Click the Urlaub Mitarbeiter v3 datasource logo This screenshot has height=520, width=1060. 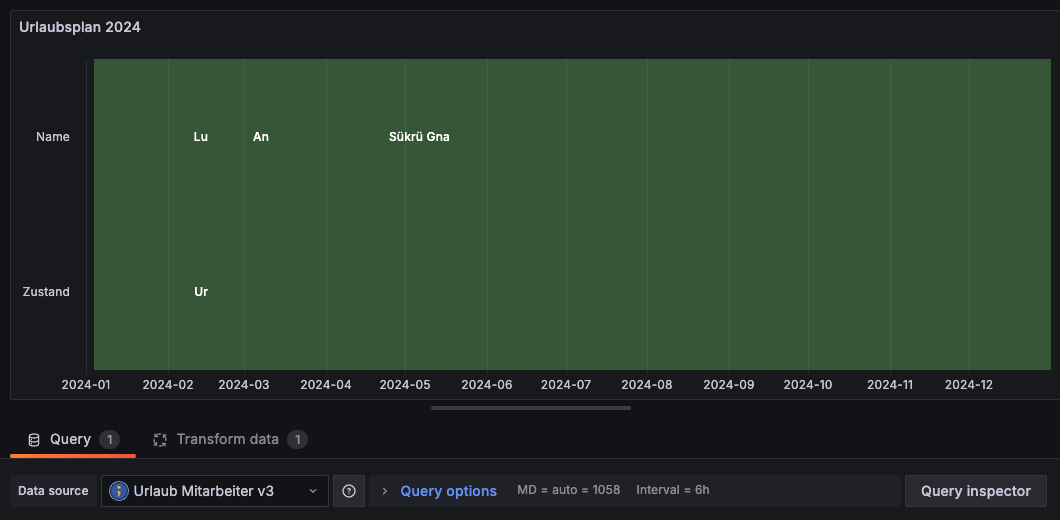(x=118, y=491)
